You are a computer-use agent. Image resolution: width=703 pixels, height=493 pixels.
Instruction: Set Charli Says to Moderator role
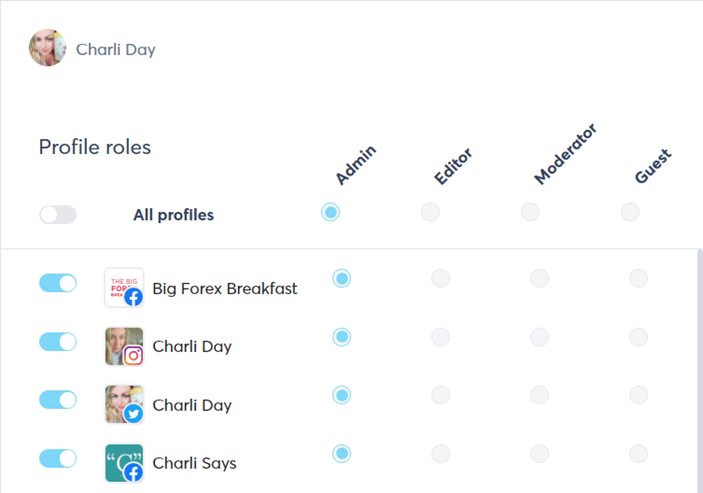click(539, 454)
